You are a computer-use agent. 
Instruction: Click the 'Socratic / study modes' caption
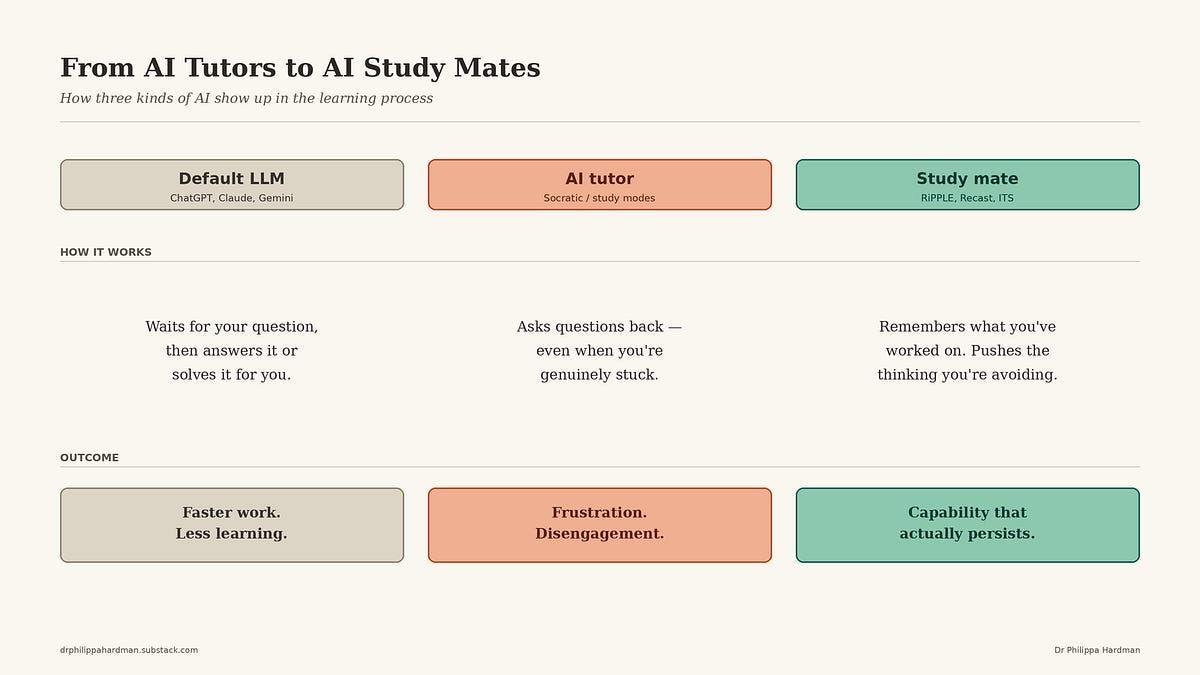pyautogui.click(x=600, y=198)
